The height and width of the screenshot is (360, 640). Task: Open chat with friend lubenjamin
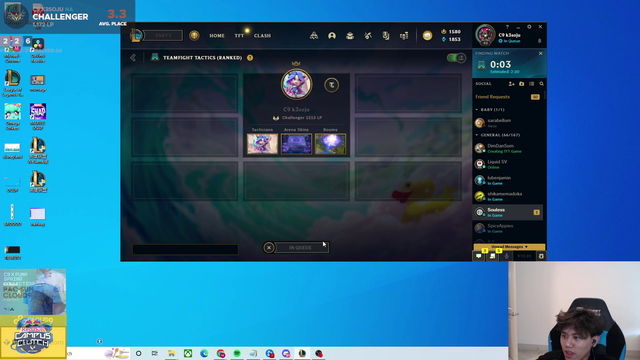tap(508, 180)
